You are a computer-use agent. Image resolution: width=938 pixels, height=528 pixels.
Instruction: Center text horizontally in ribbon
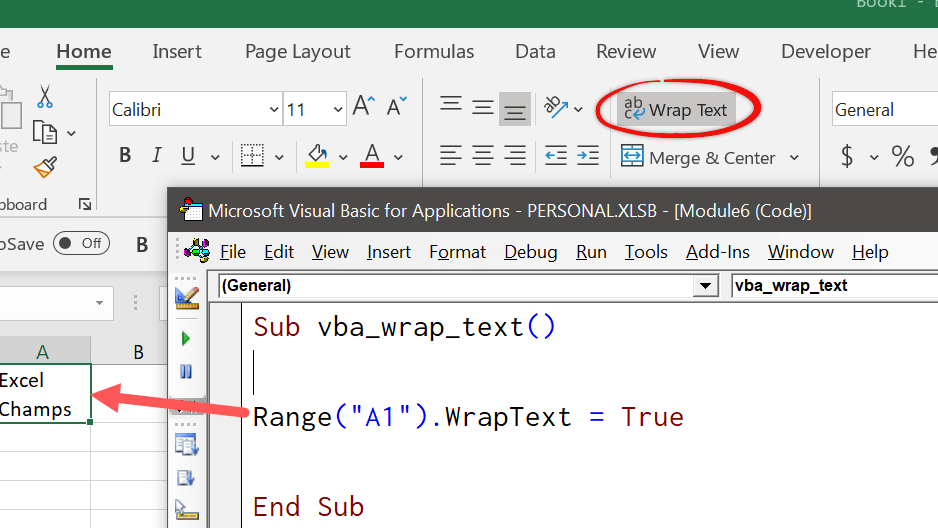[482, 156]
